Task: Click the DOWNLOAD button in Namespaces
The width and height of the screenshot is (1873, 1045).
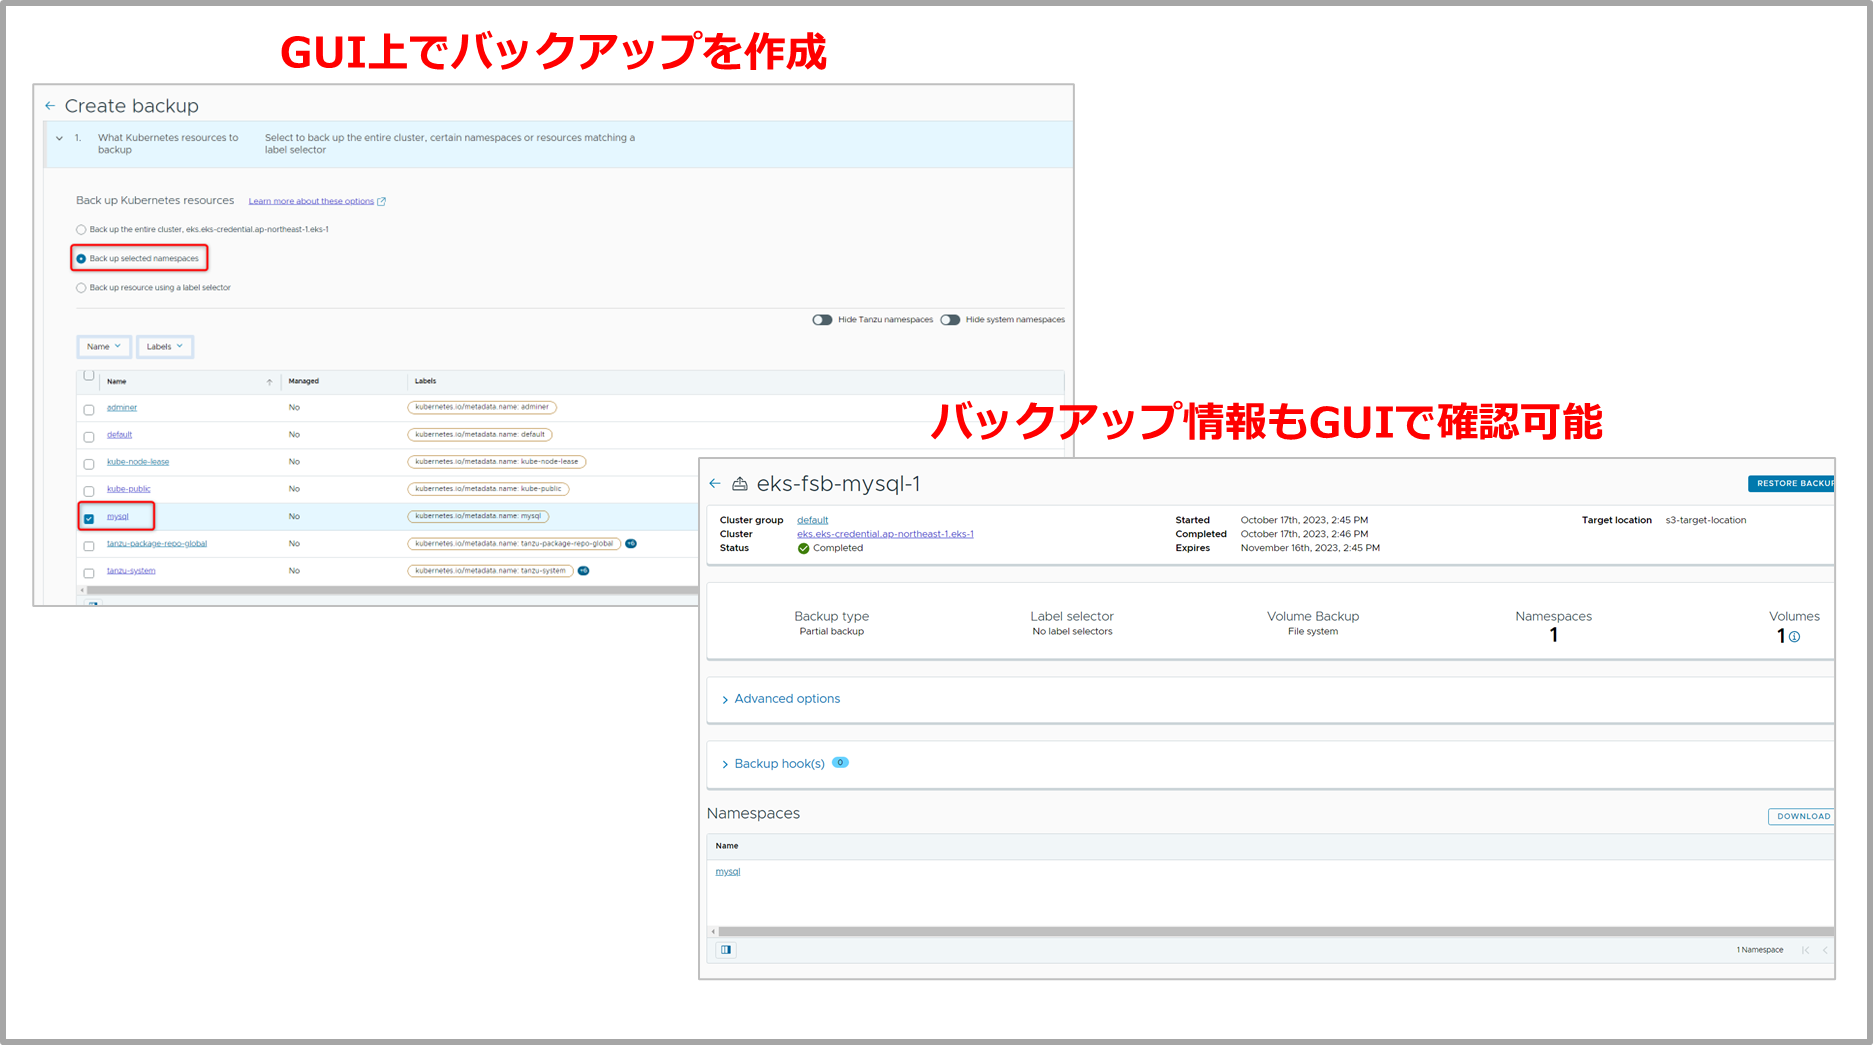Action: click(x=1801, y=817)
